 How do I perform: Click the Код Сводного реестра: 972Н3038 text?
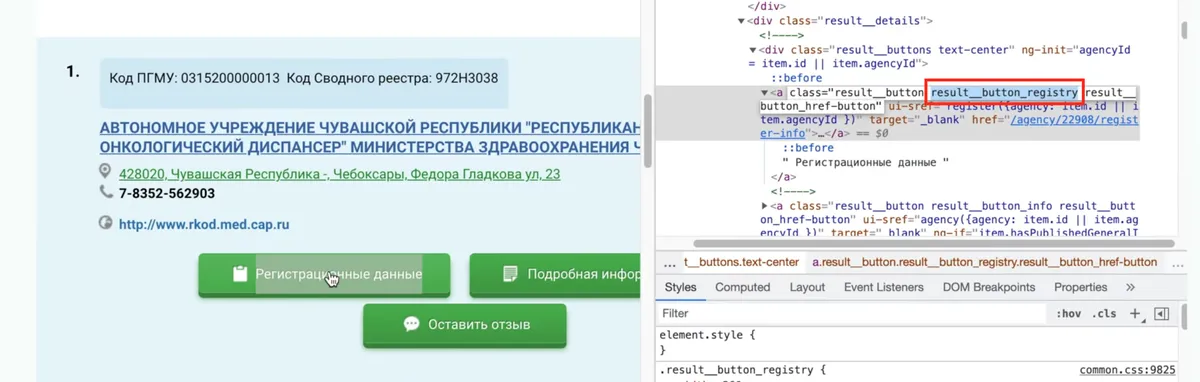[392, 77]
